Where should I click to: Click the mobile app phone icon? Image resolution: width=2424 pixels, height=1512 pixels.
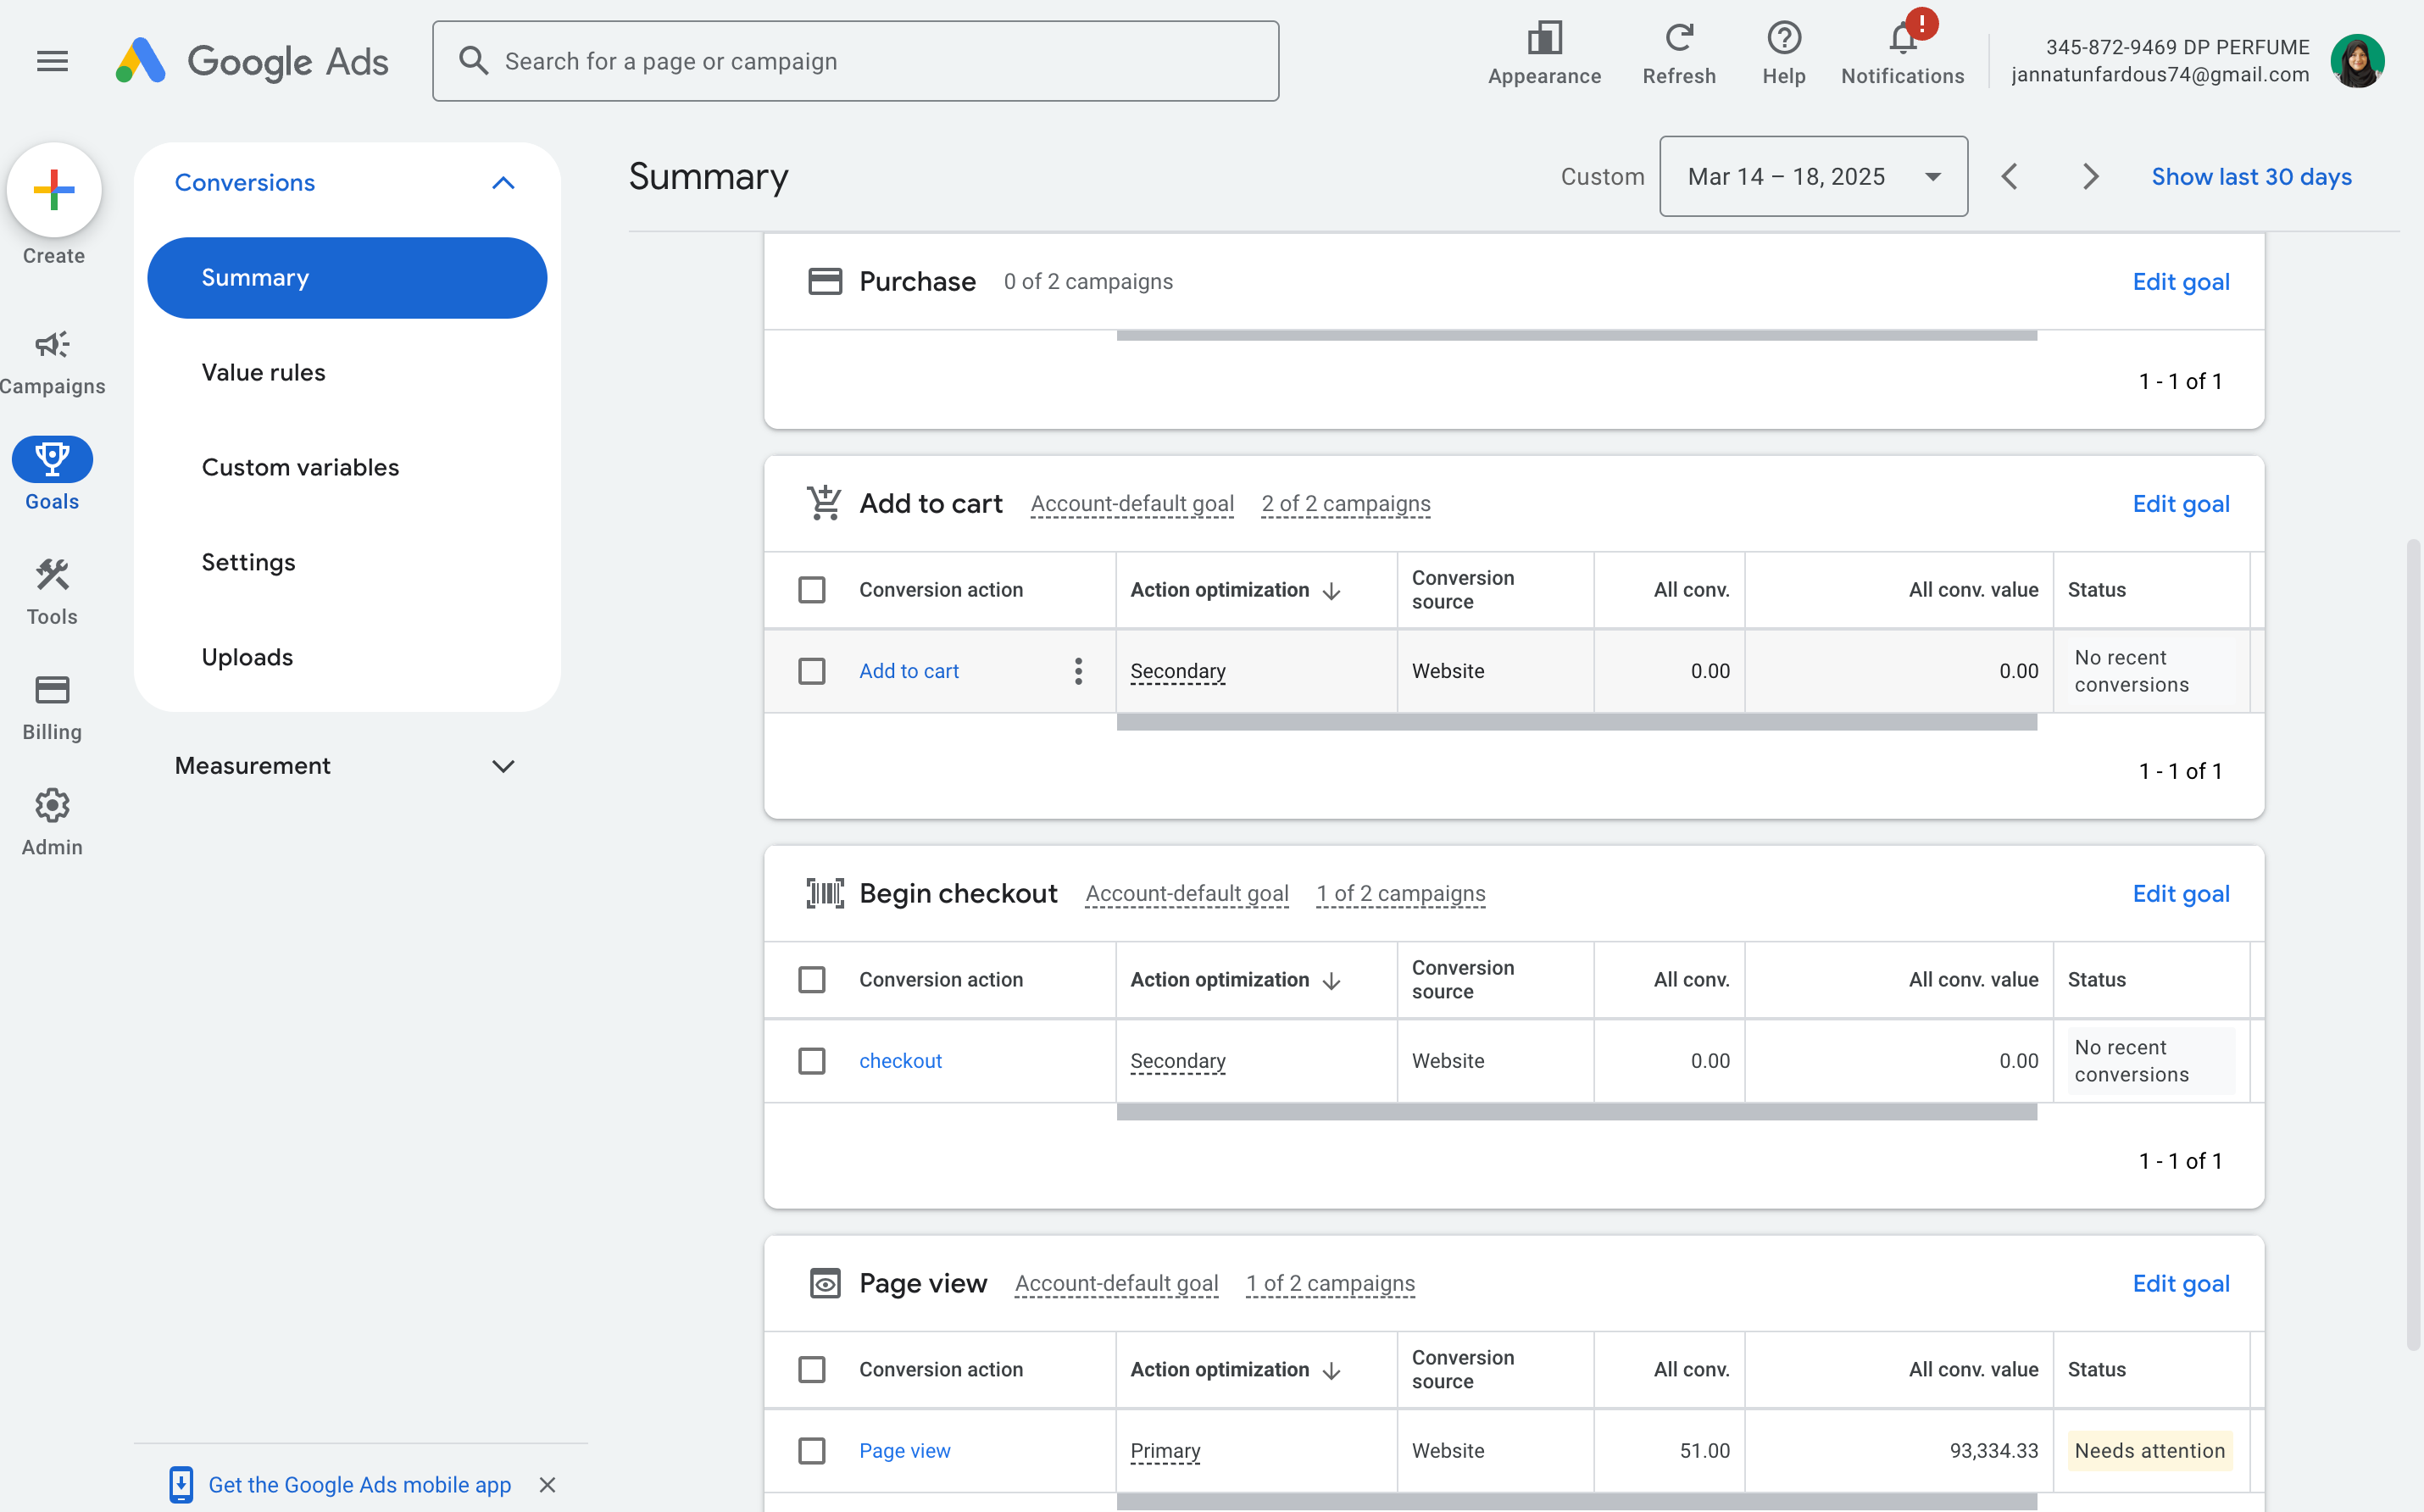click(x=181, y=1485)
